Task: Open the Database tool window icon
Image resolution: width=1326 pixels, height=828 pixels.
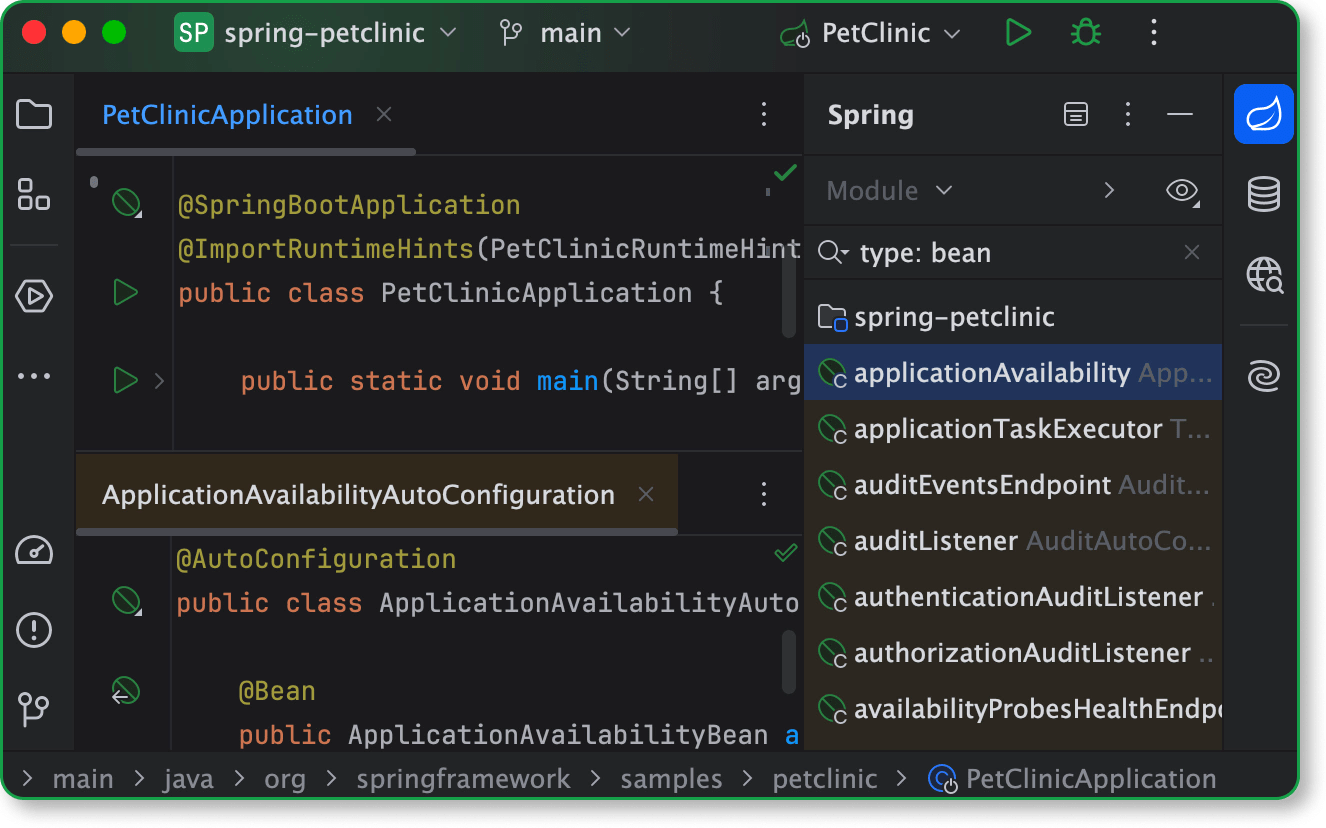Action: (x=1264, y=194)
